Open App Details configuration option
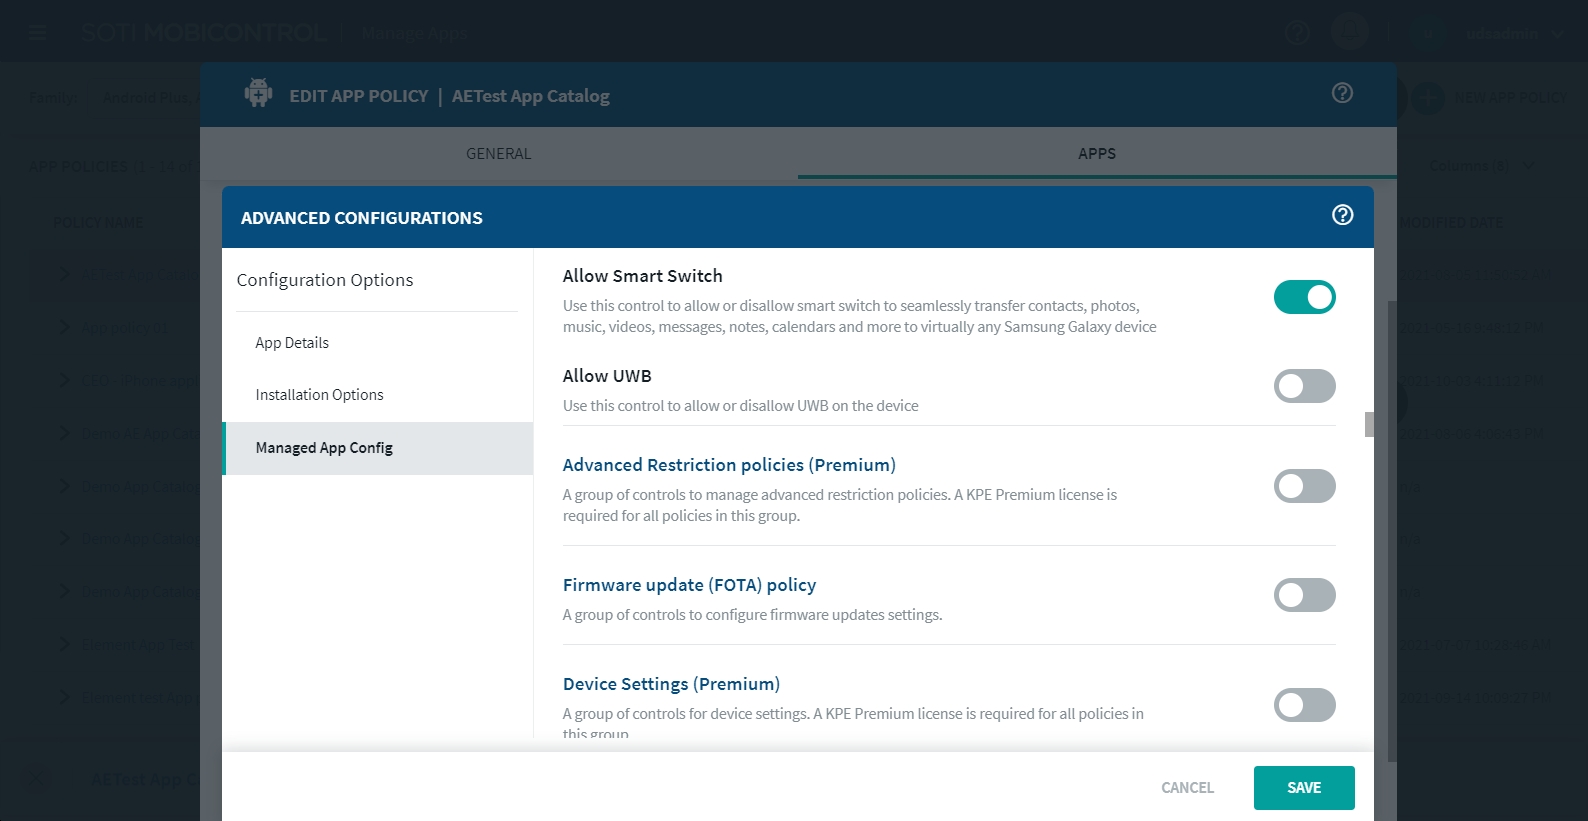Screen dimensions: 1588x821 (x=292, y=343)
